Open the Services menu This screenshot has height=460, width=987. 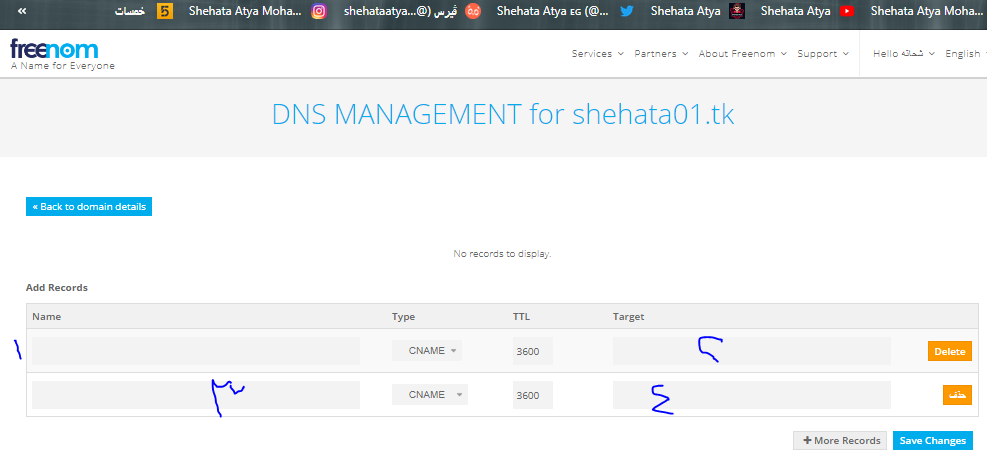(597, 54)
